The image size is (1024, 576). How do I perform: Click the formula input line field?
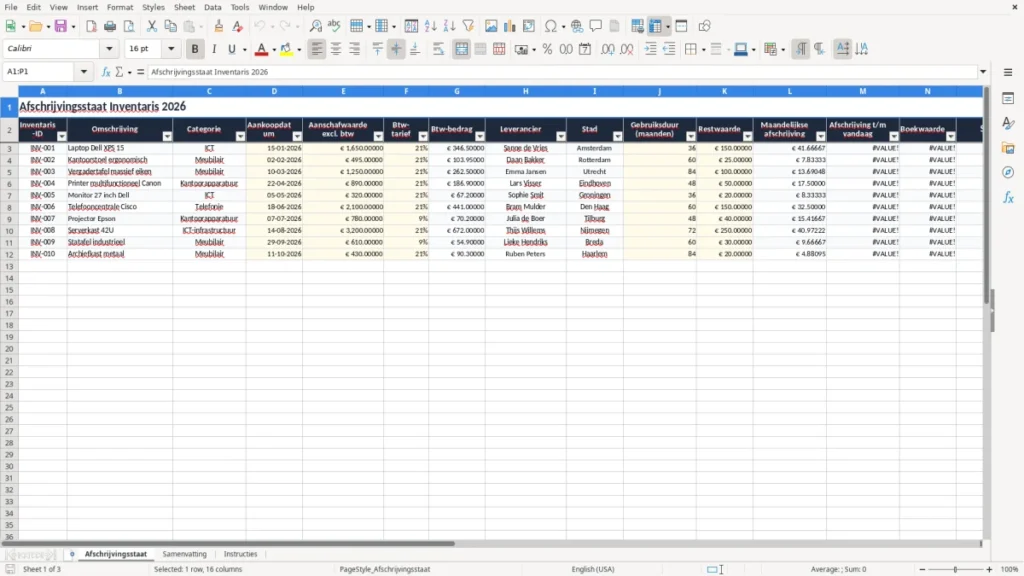pos(562,72)
